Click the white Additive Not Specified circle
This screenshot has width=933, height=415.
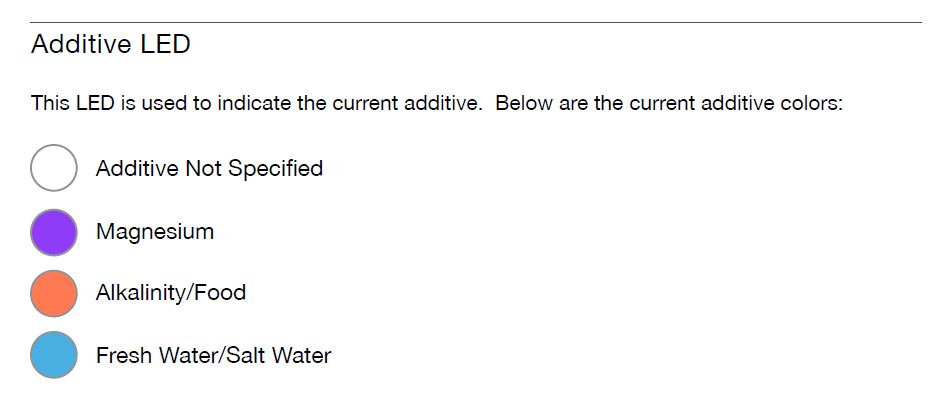[54, 168]
